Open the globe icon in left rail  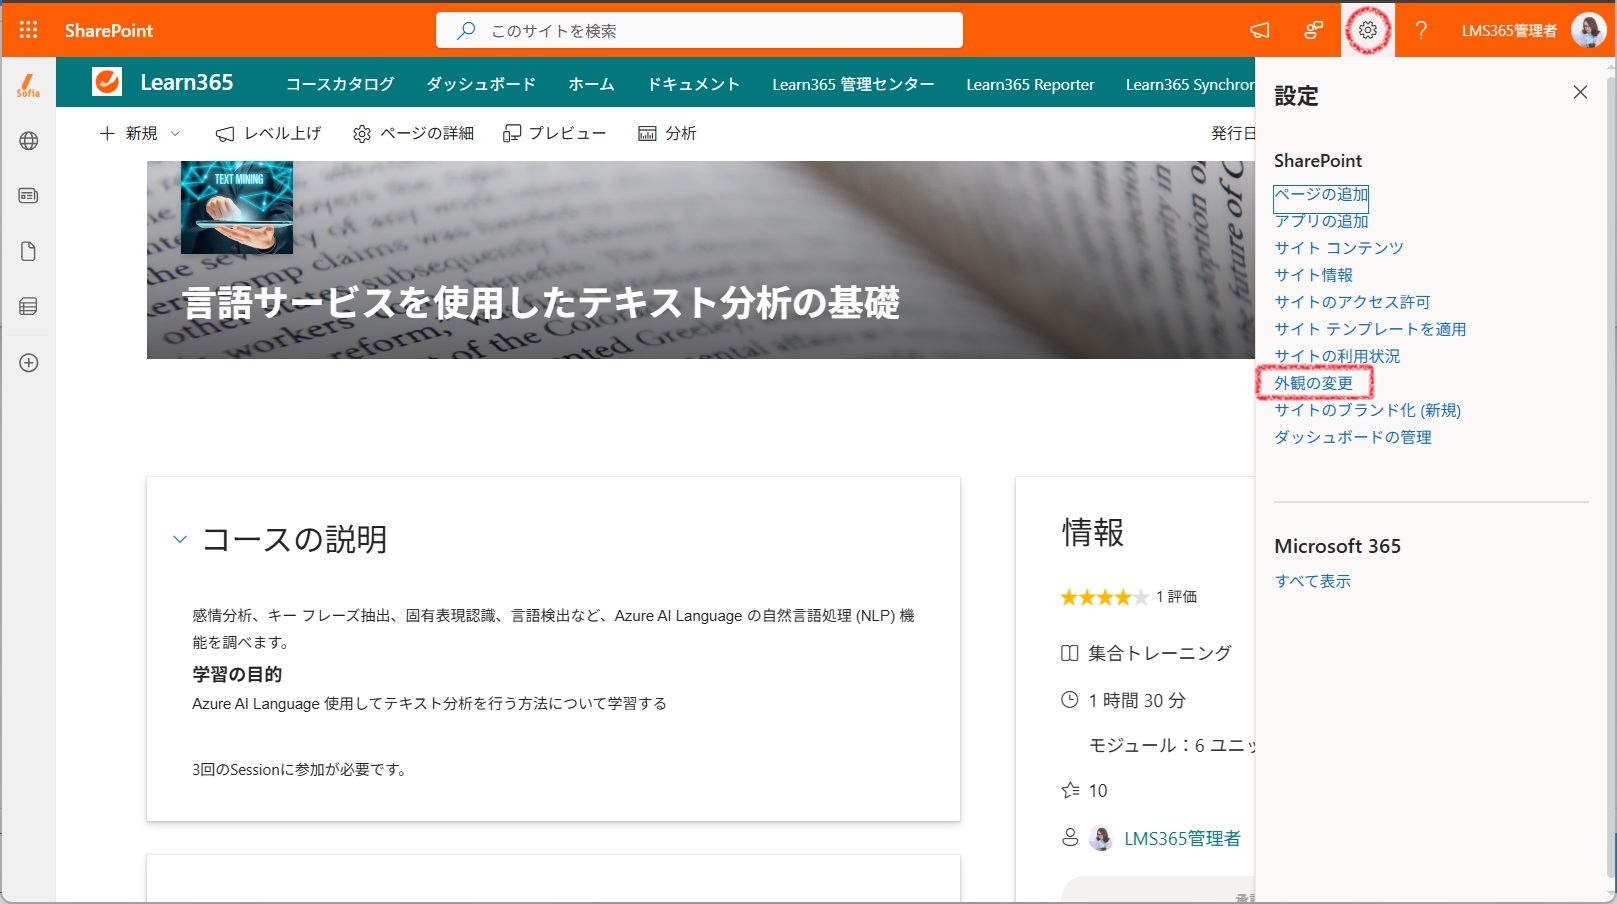pos(29,141)
